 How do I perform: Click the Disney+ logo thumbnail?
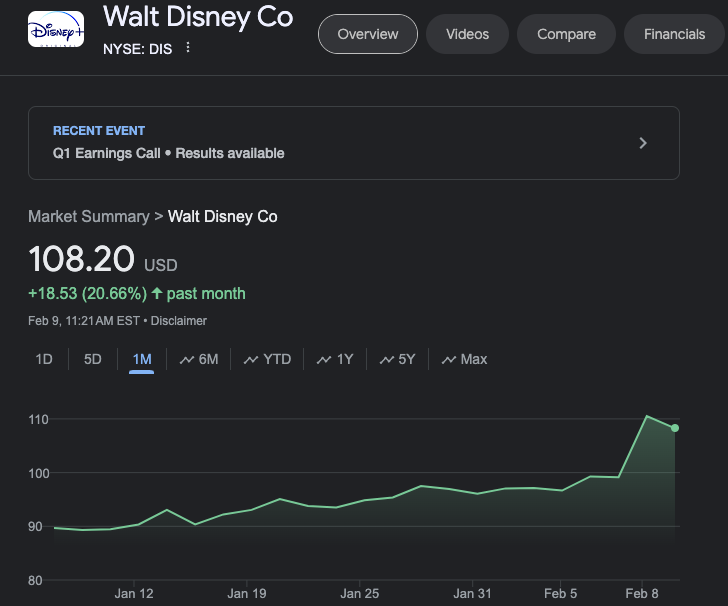coord(56,31)
